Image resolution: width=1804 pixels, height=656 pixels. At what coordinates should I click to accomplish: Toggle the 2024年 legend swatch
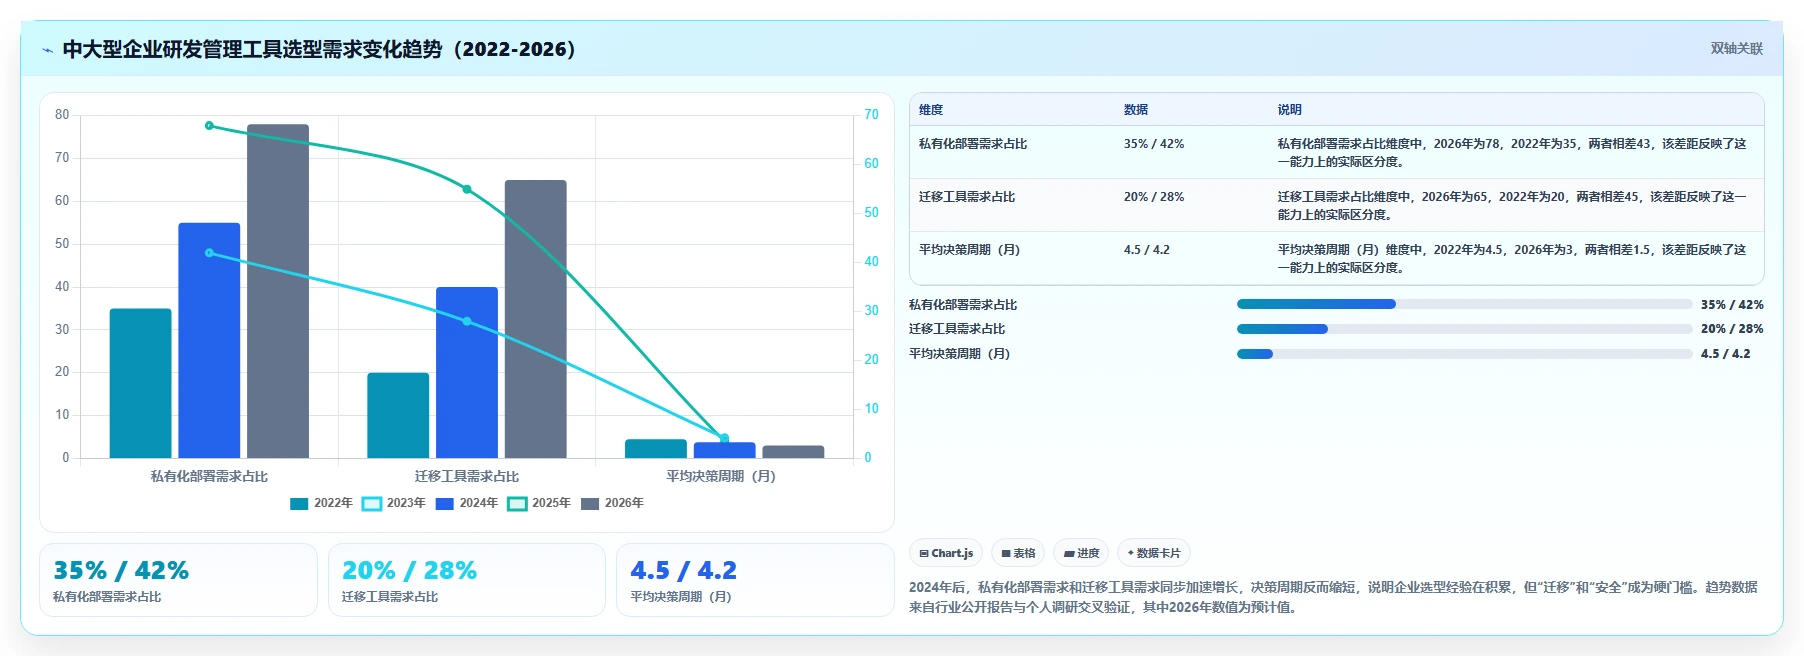[x=445, y=503]
